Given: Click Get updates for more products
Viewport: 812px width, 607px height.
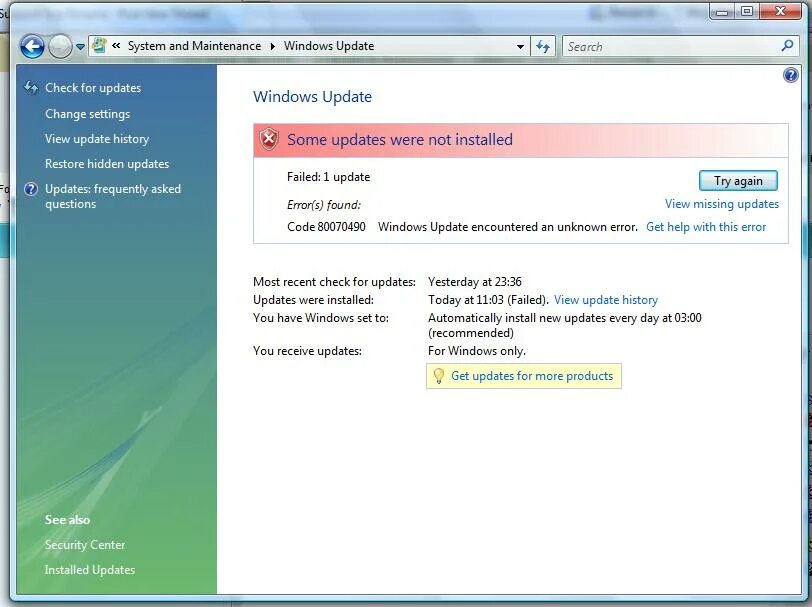Looking at the screenshot, I should tap(532, 376).
